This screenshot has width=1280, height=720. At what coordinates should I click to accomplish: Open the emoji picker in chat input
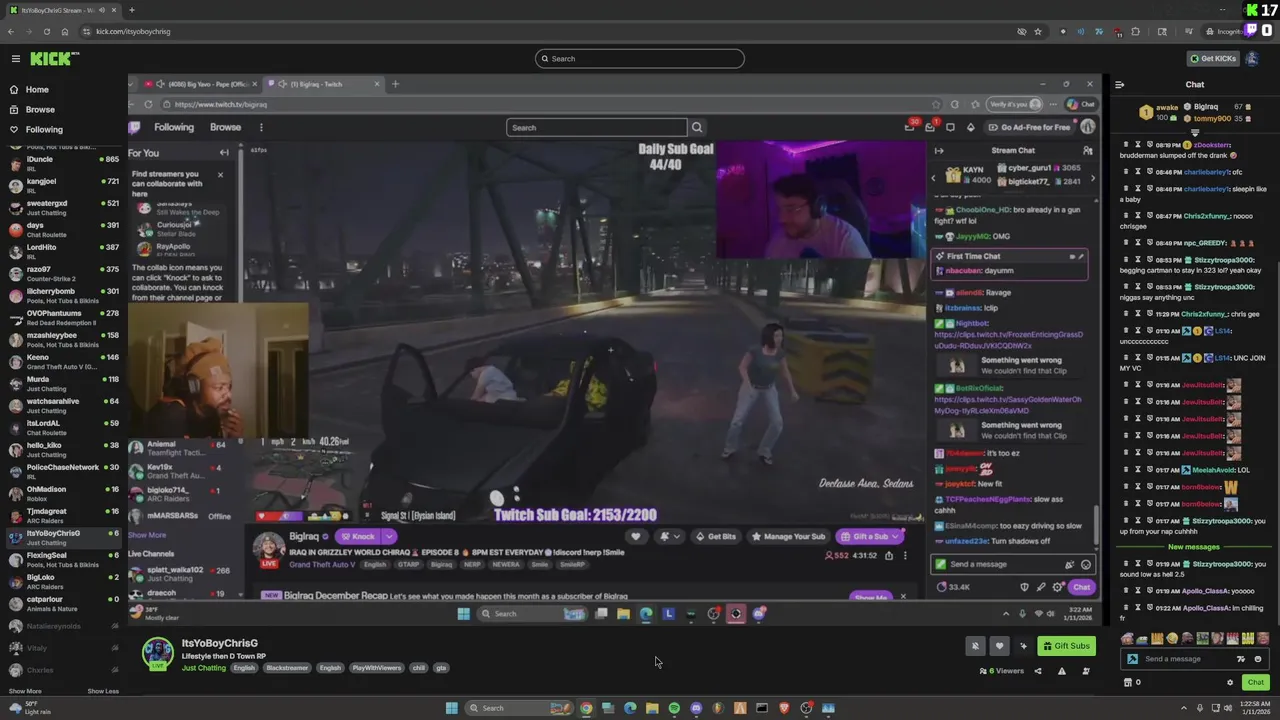coord(1258,659)
